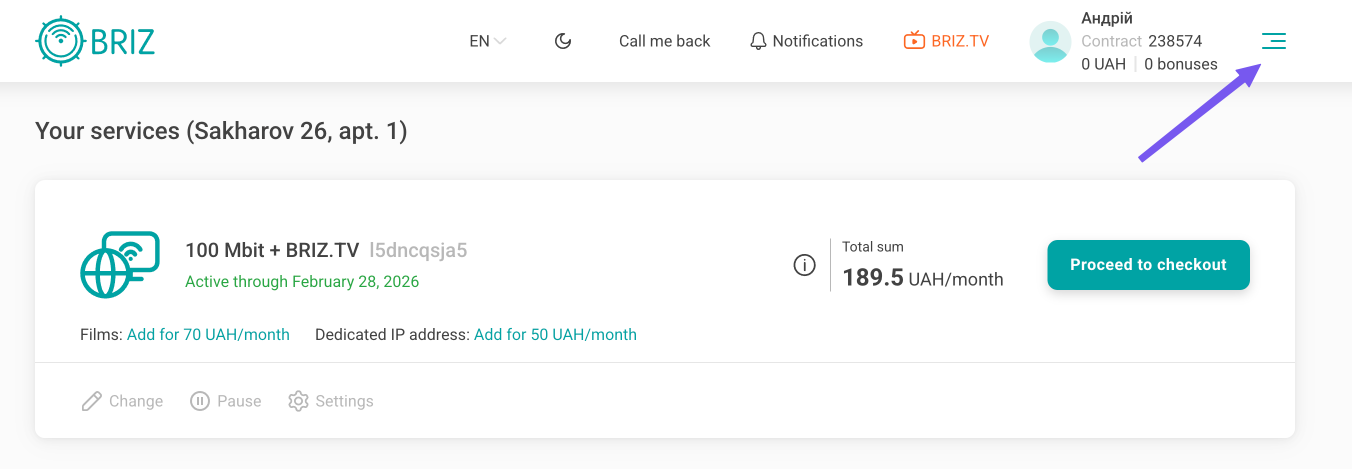Add dedicated IP for 50 UAH/month
The height and width of the screenshot is (469, 1352).
point(555,335)
